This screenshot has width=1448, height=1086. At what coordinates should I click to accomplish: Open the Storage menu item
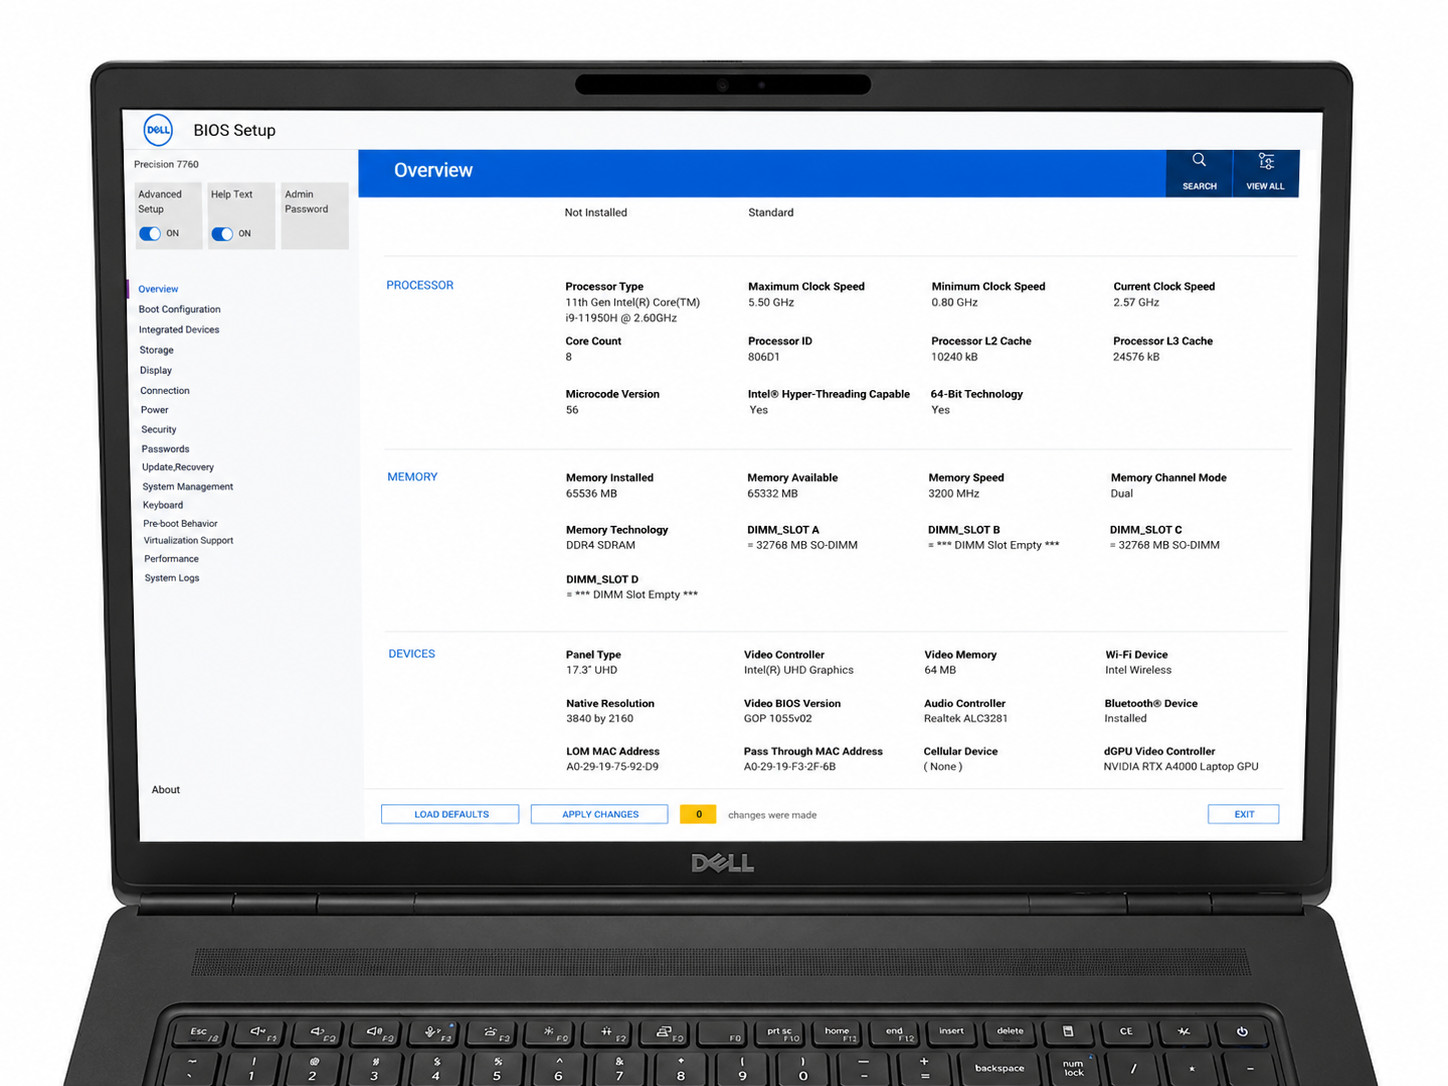pos(156,350)
